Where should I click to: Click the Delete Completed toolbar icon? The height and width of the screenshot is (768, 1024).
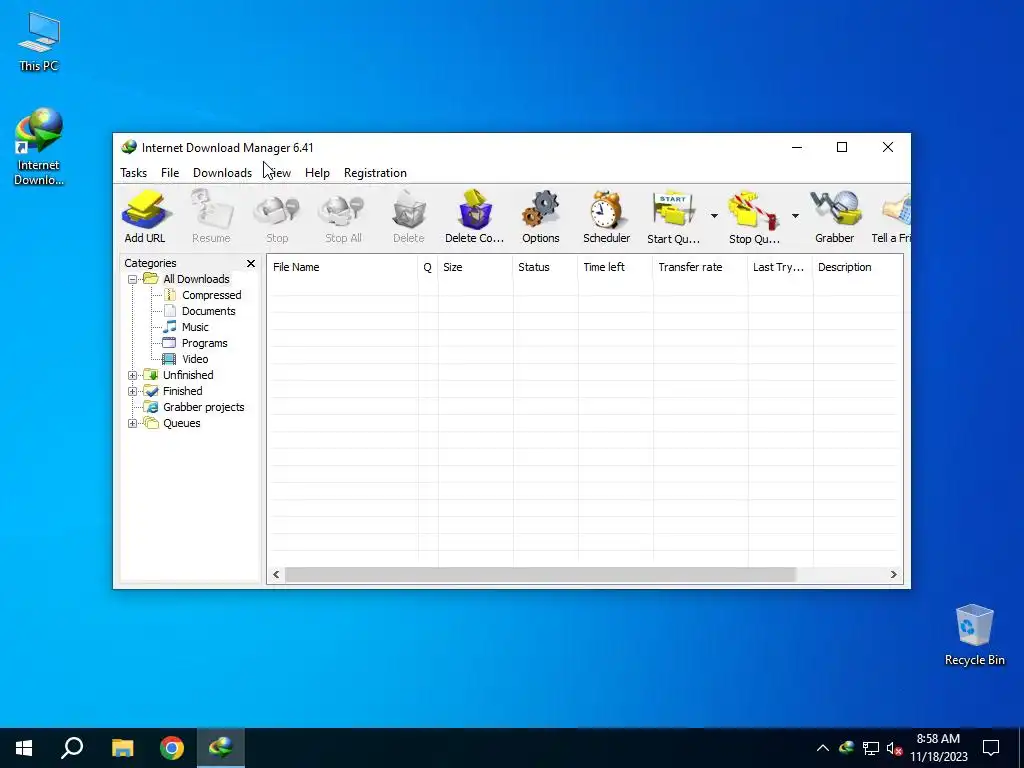pos(475,210)
